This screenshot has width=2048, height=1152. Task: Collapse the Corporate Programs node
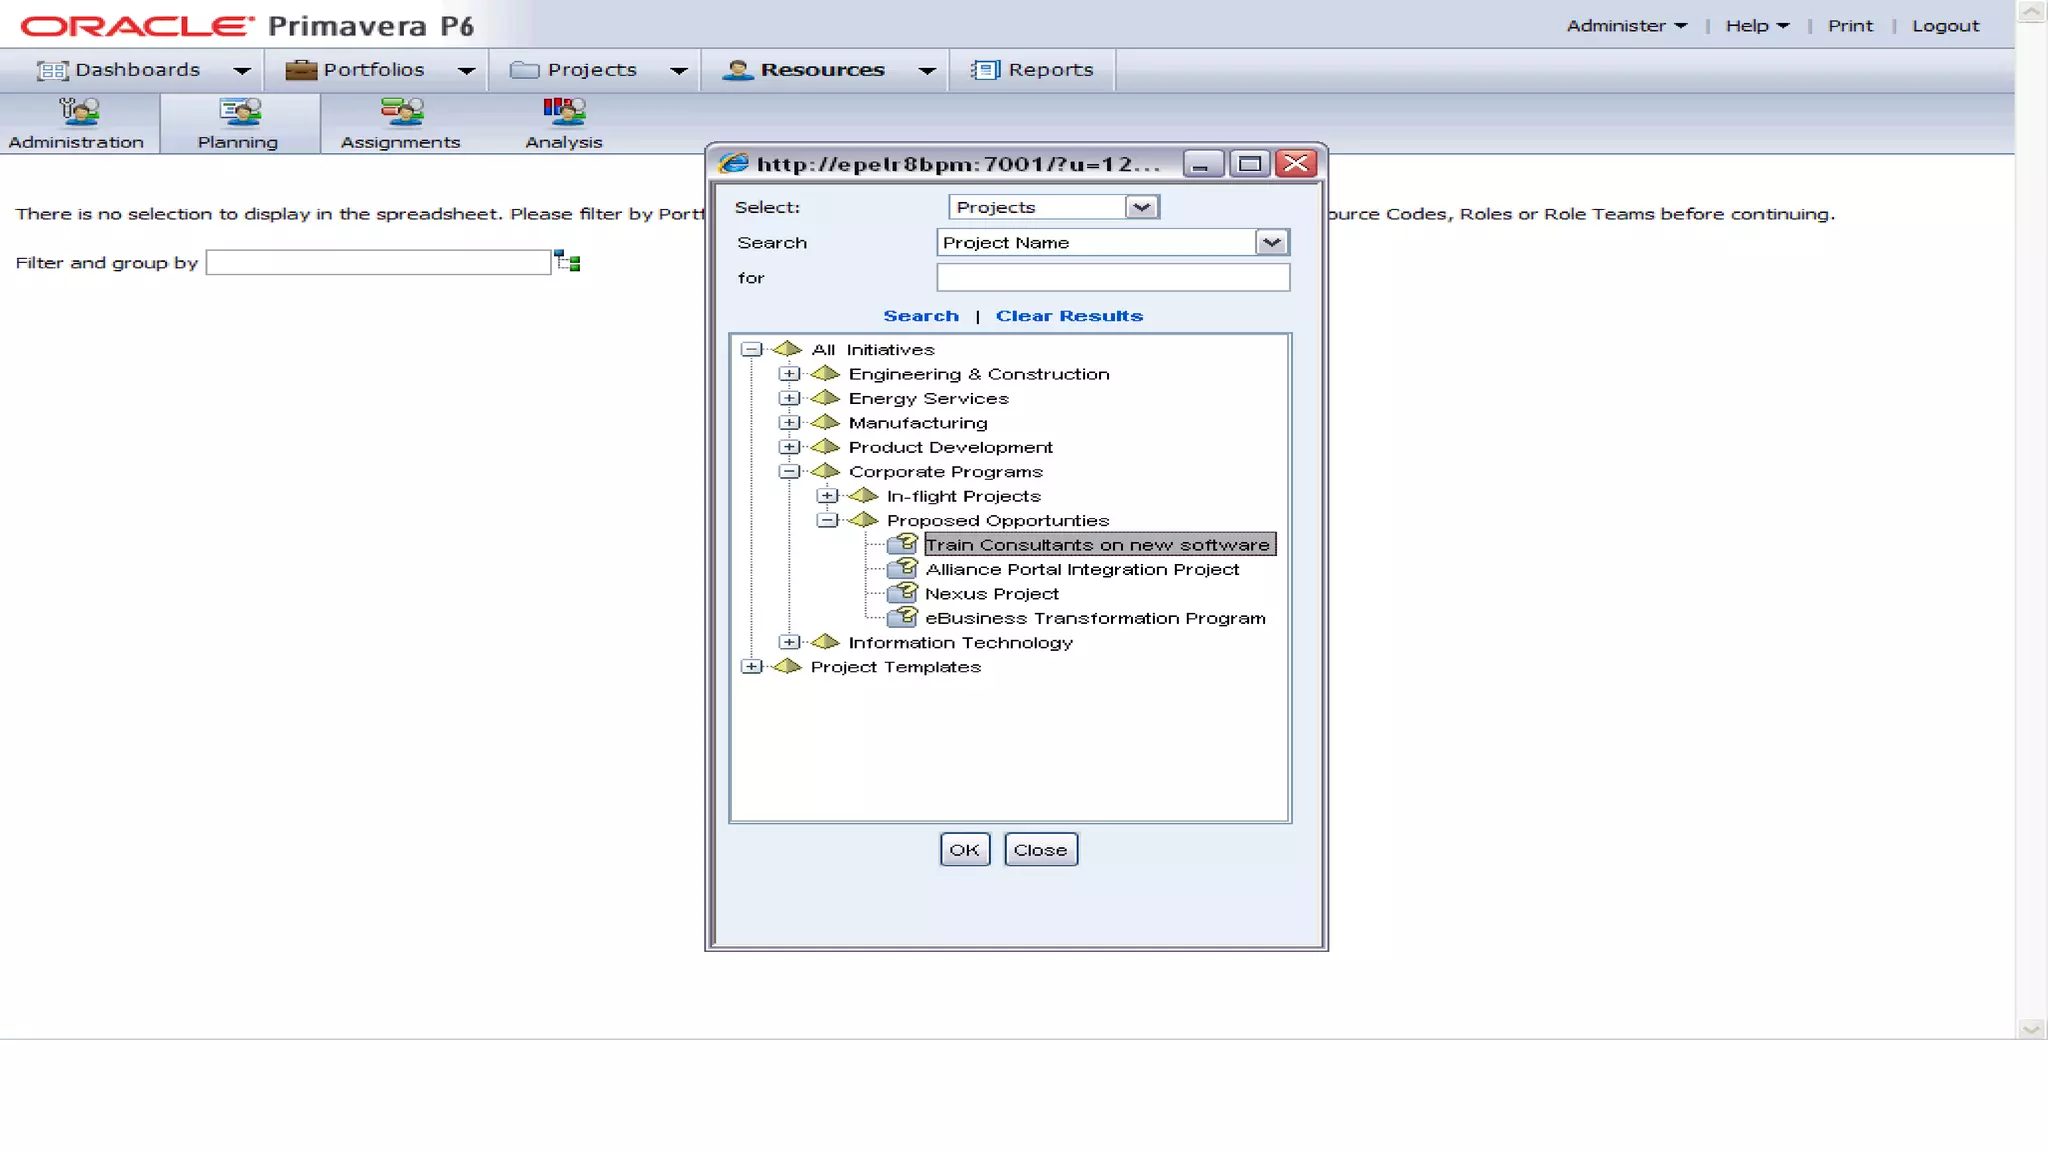tap(789, 471)
